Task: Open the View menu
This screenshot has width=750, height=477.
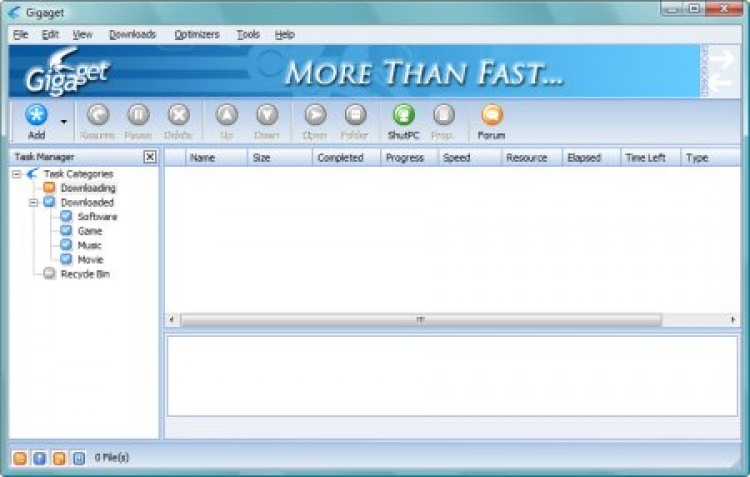Action: (x=82, y=34)
